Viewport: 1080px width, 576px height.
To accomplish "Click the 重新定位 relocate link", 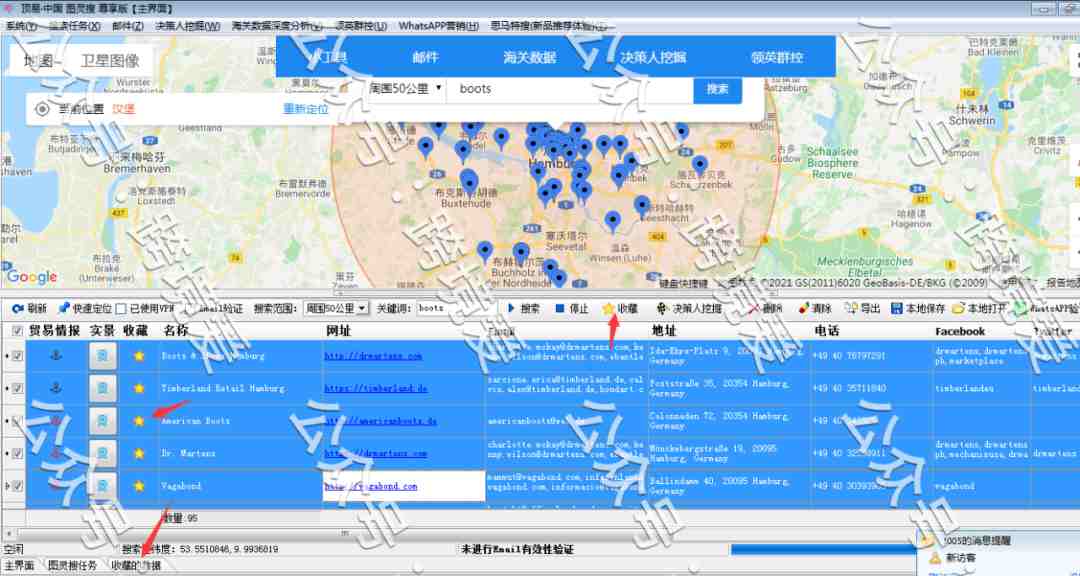I will point(306,109).
